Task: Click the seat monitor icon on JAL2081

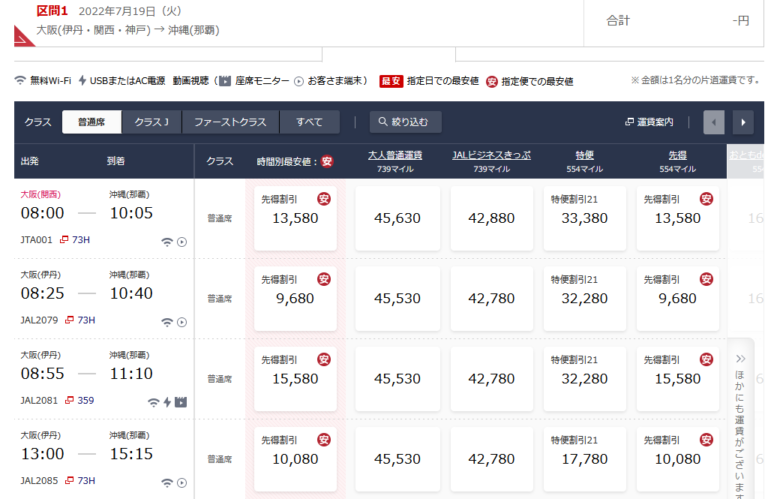Action: click(x=181, y=402)
